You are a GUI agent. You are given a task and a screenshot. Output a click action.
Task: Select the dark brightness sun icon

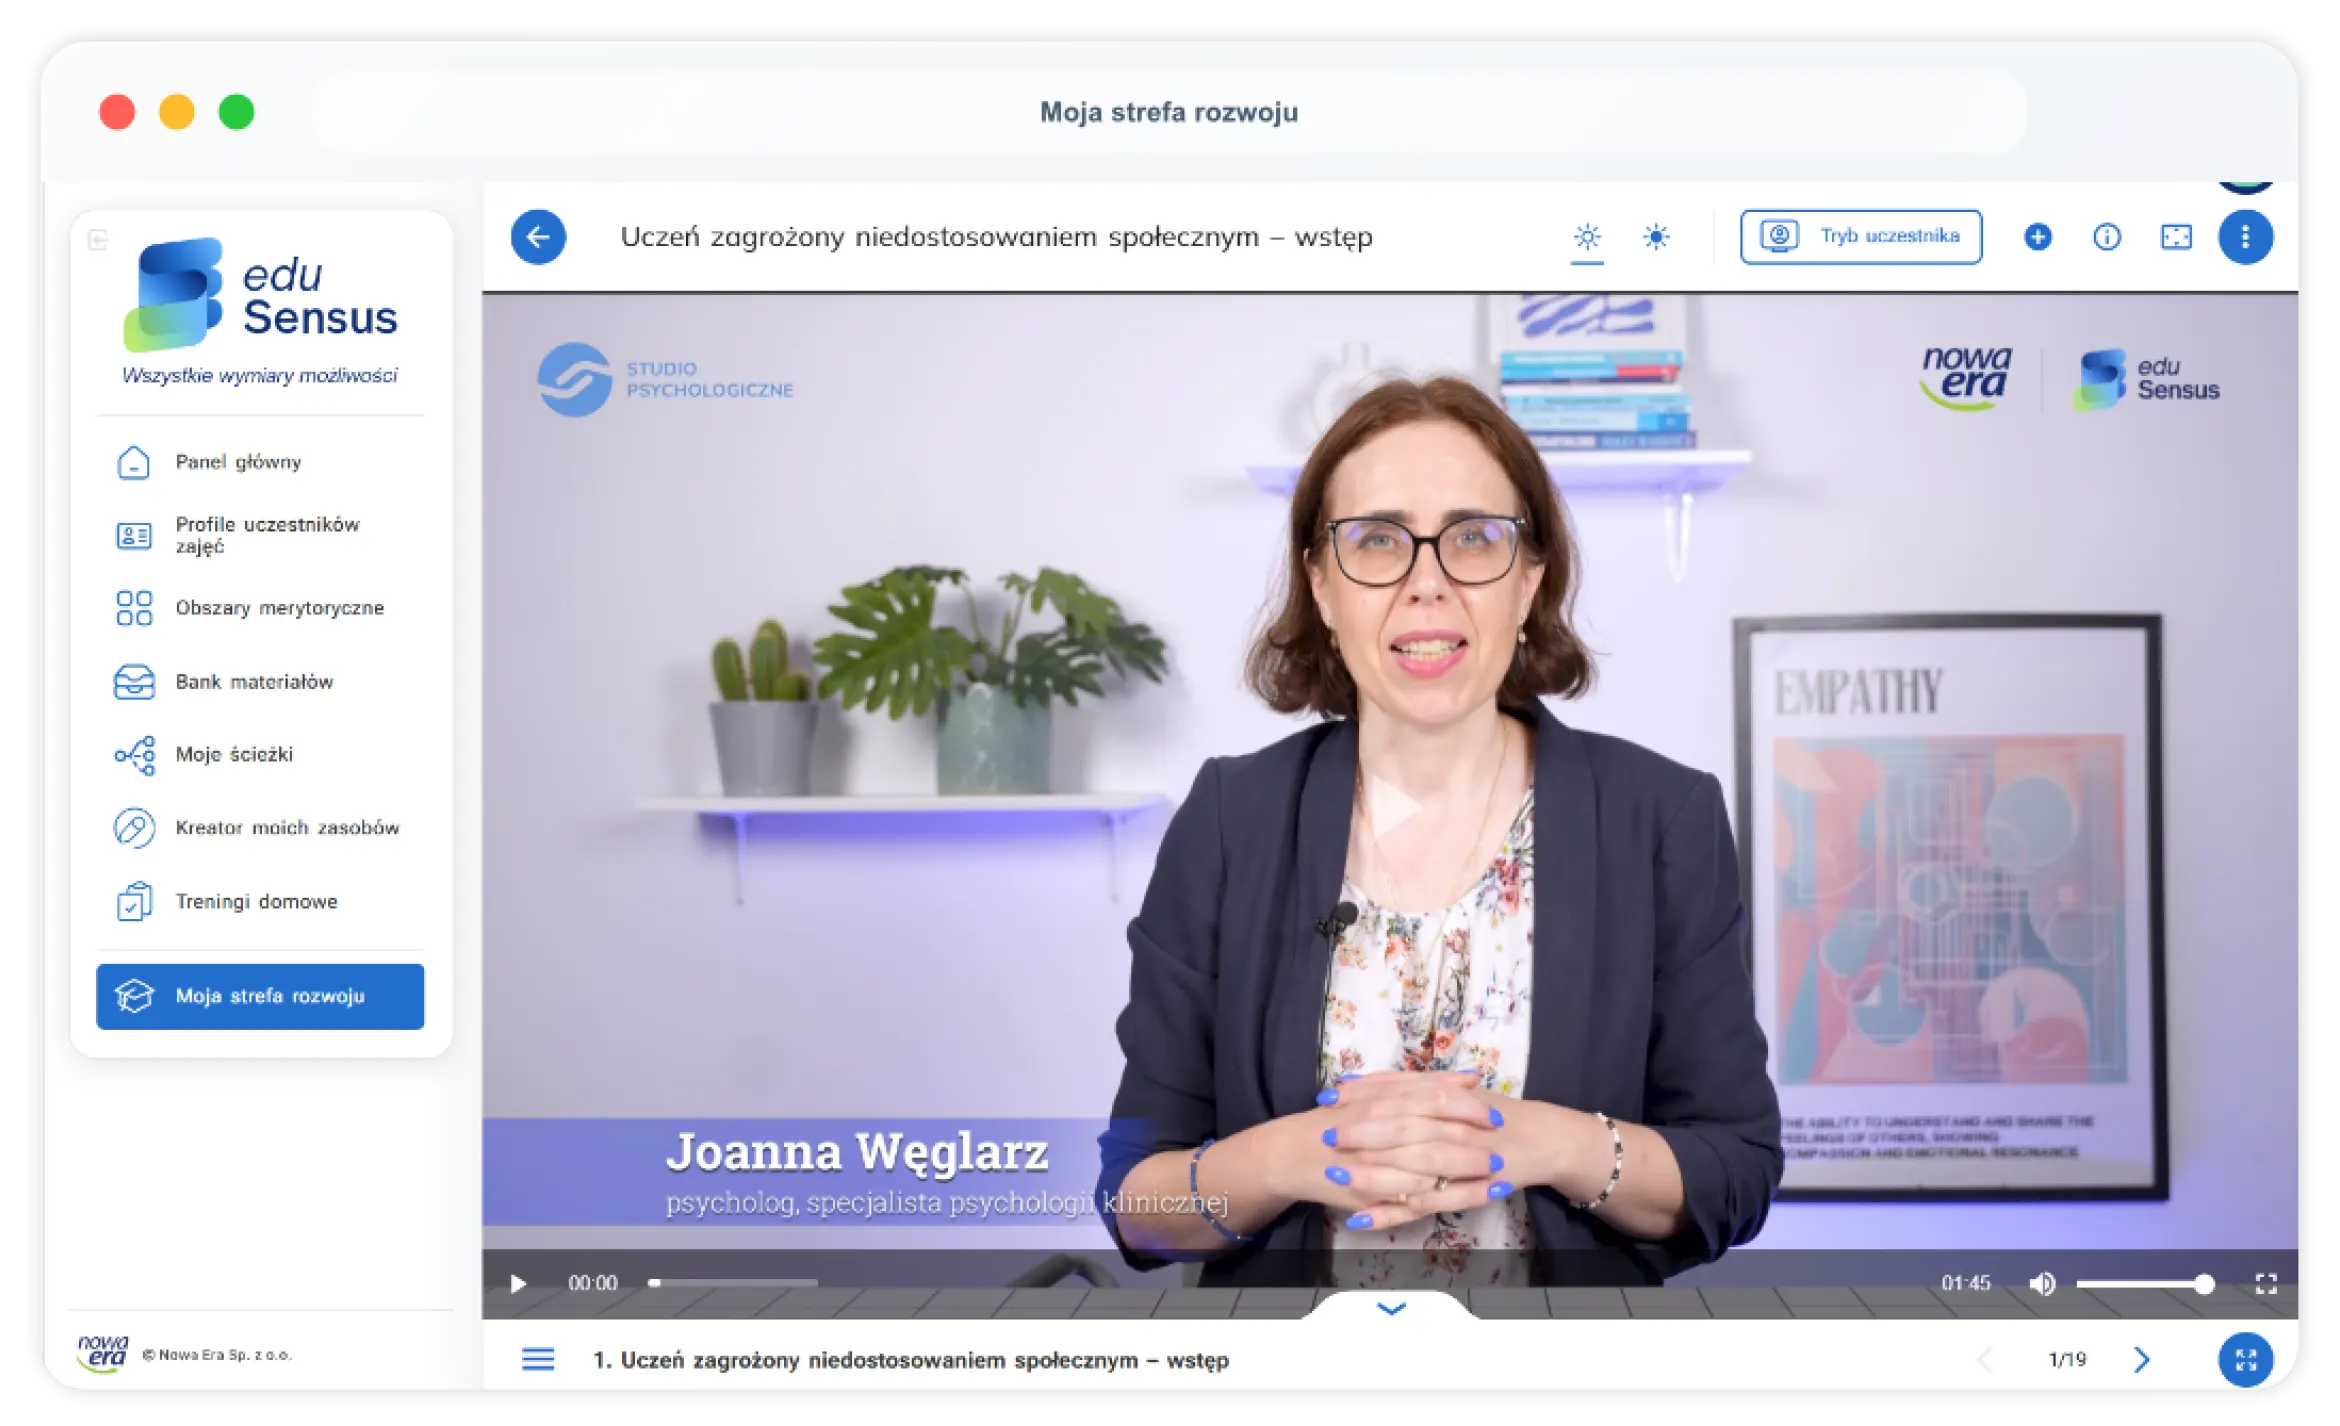coord(1656,237)
